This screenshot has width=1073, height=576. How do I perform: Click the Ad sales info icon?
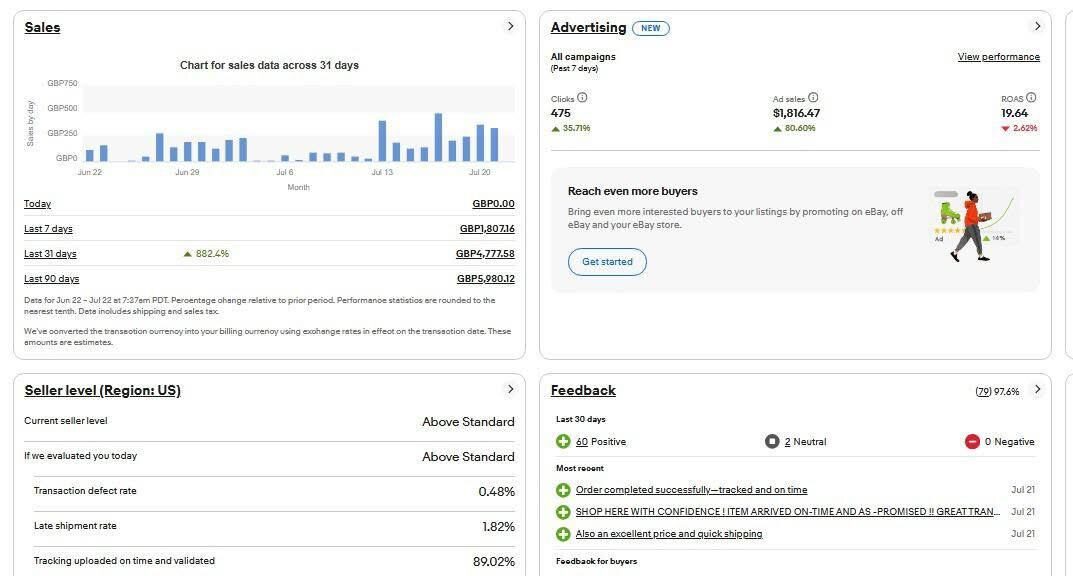click(x=813, y=98)
